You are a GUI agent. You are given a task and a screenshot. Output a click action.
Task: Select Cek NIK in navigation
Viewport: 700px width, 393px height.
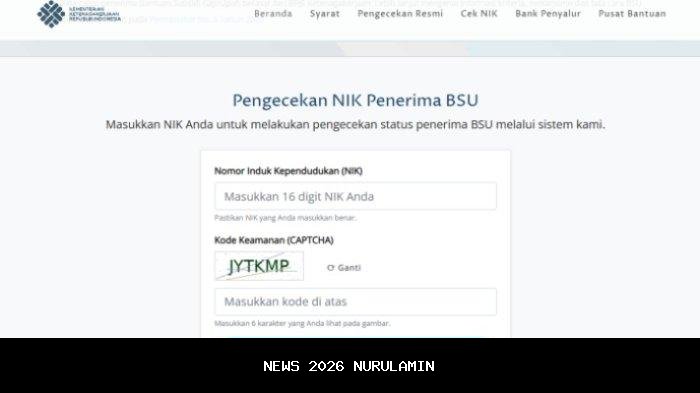pyautogui.click(x=479, y=14)
